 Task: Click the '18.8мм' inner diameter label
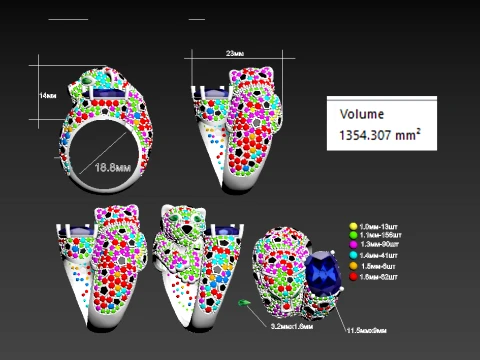click(113, 167)
